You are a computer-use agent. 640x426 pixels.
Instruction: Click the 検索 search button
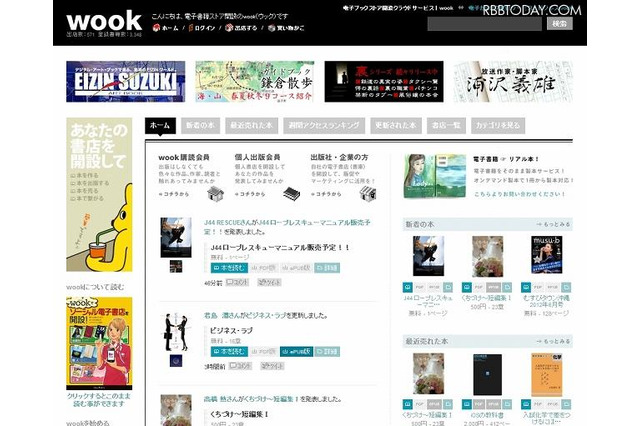click(x=560, y=24)
